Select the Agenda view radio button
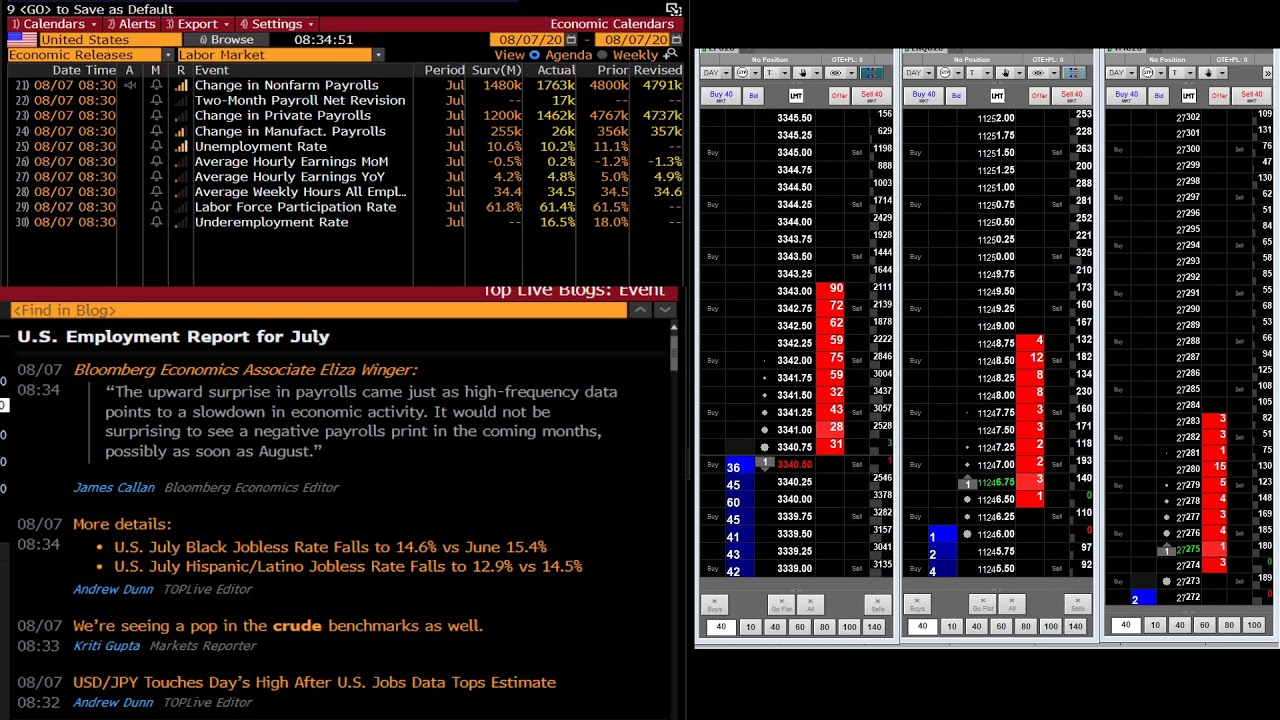1280x720 pixels. coord(534,55)
